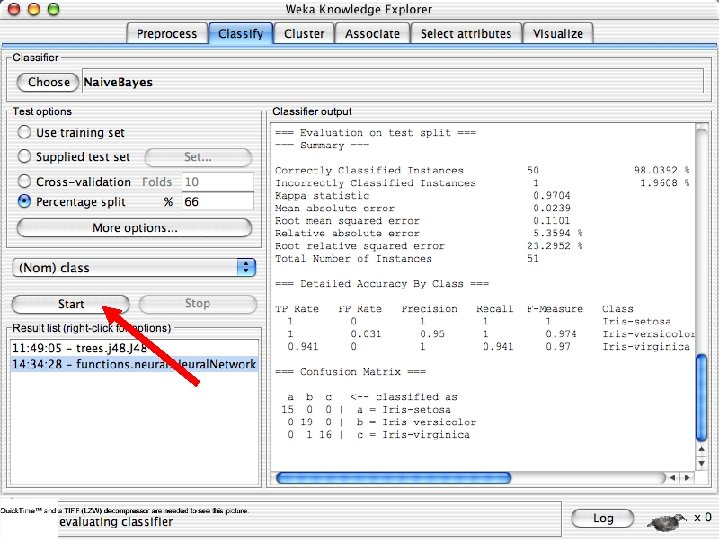The width and height of the screenshot is (720, 540).
Task: Click 'Incorrectly Classified Instances' line
Action: coord(482,183)
